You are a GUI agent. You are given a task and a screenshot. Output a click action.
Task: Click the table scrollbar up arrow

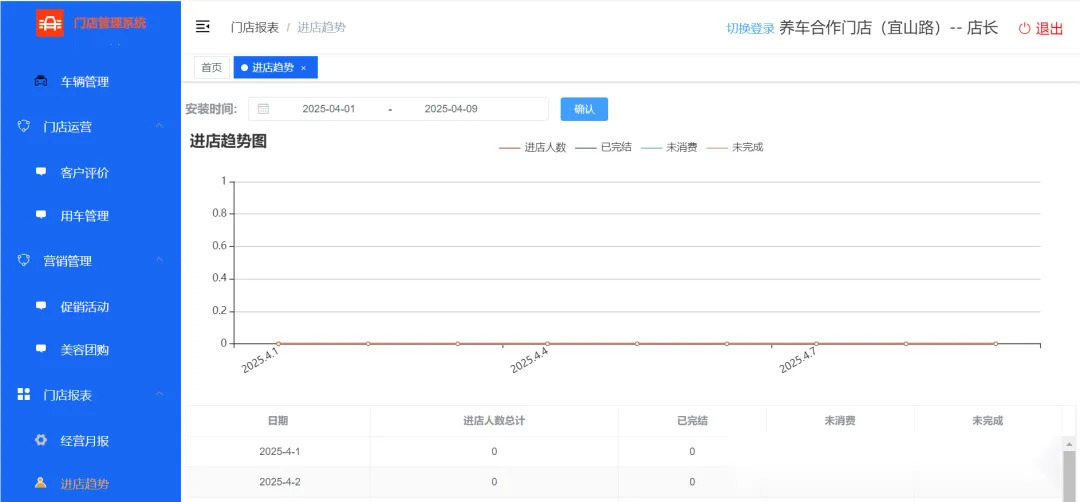1069,443
